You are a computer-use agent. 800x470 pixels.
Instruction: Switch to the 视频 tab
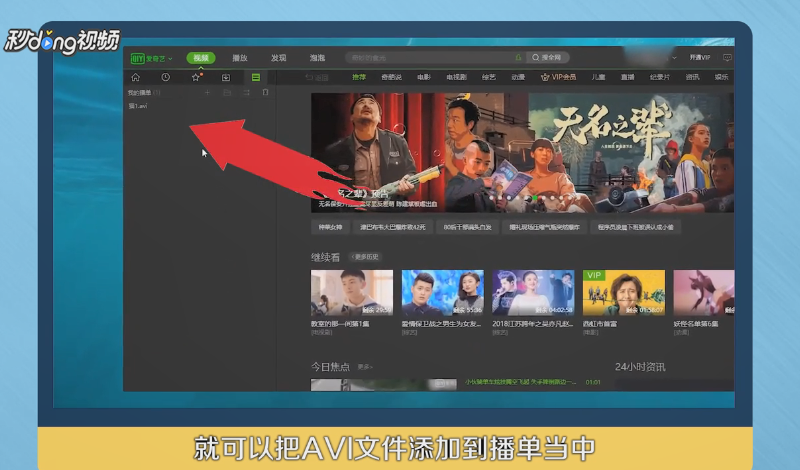201,58
